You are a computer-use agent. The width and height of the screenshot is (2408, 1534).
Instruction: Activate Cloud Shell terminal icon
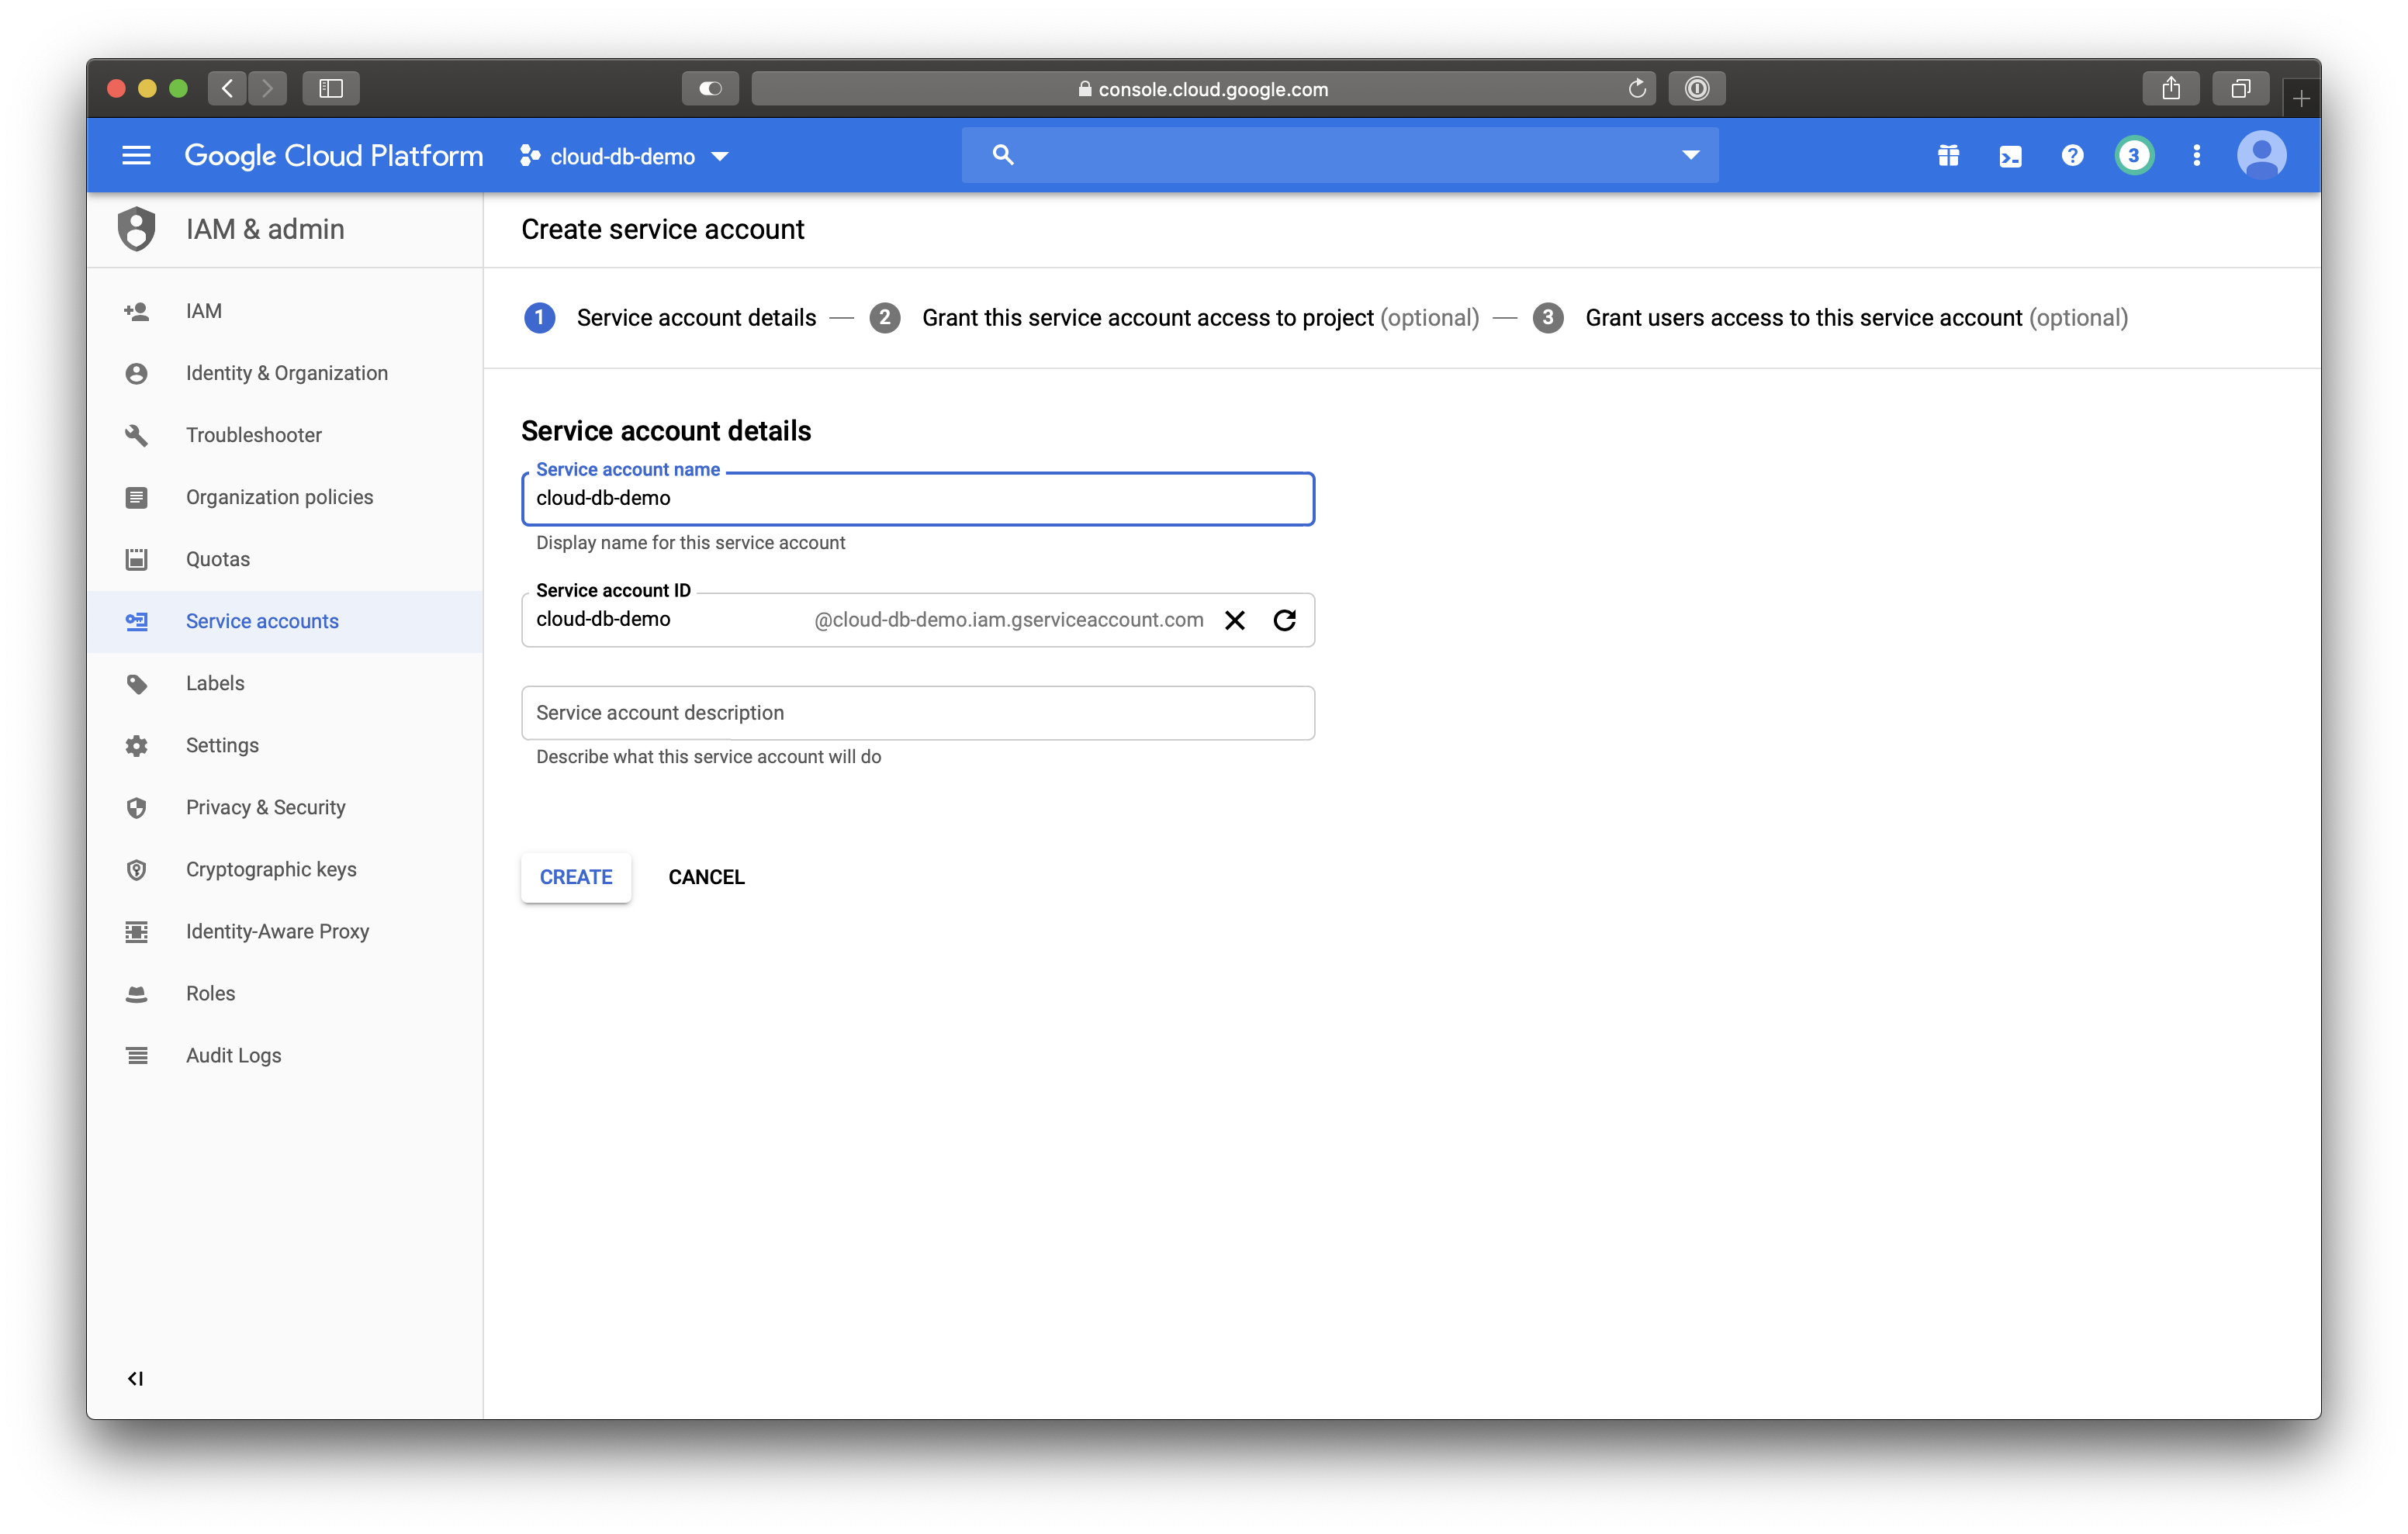click(x=2010, y=157)
